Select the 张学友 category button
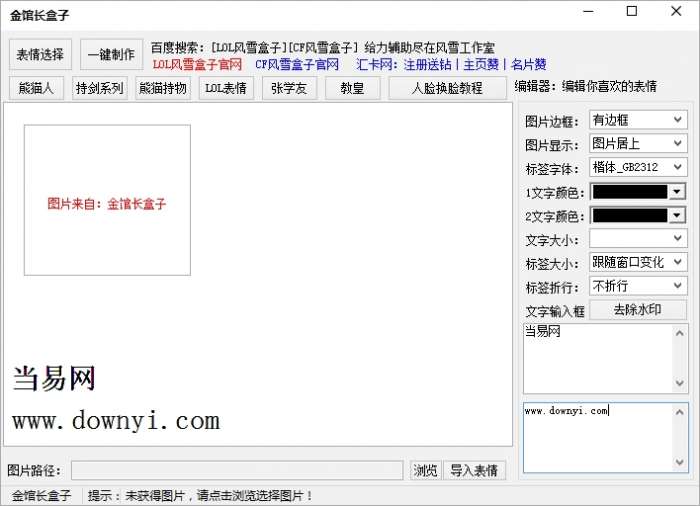 pos(289,88)
